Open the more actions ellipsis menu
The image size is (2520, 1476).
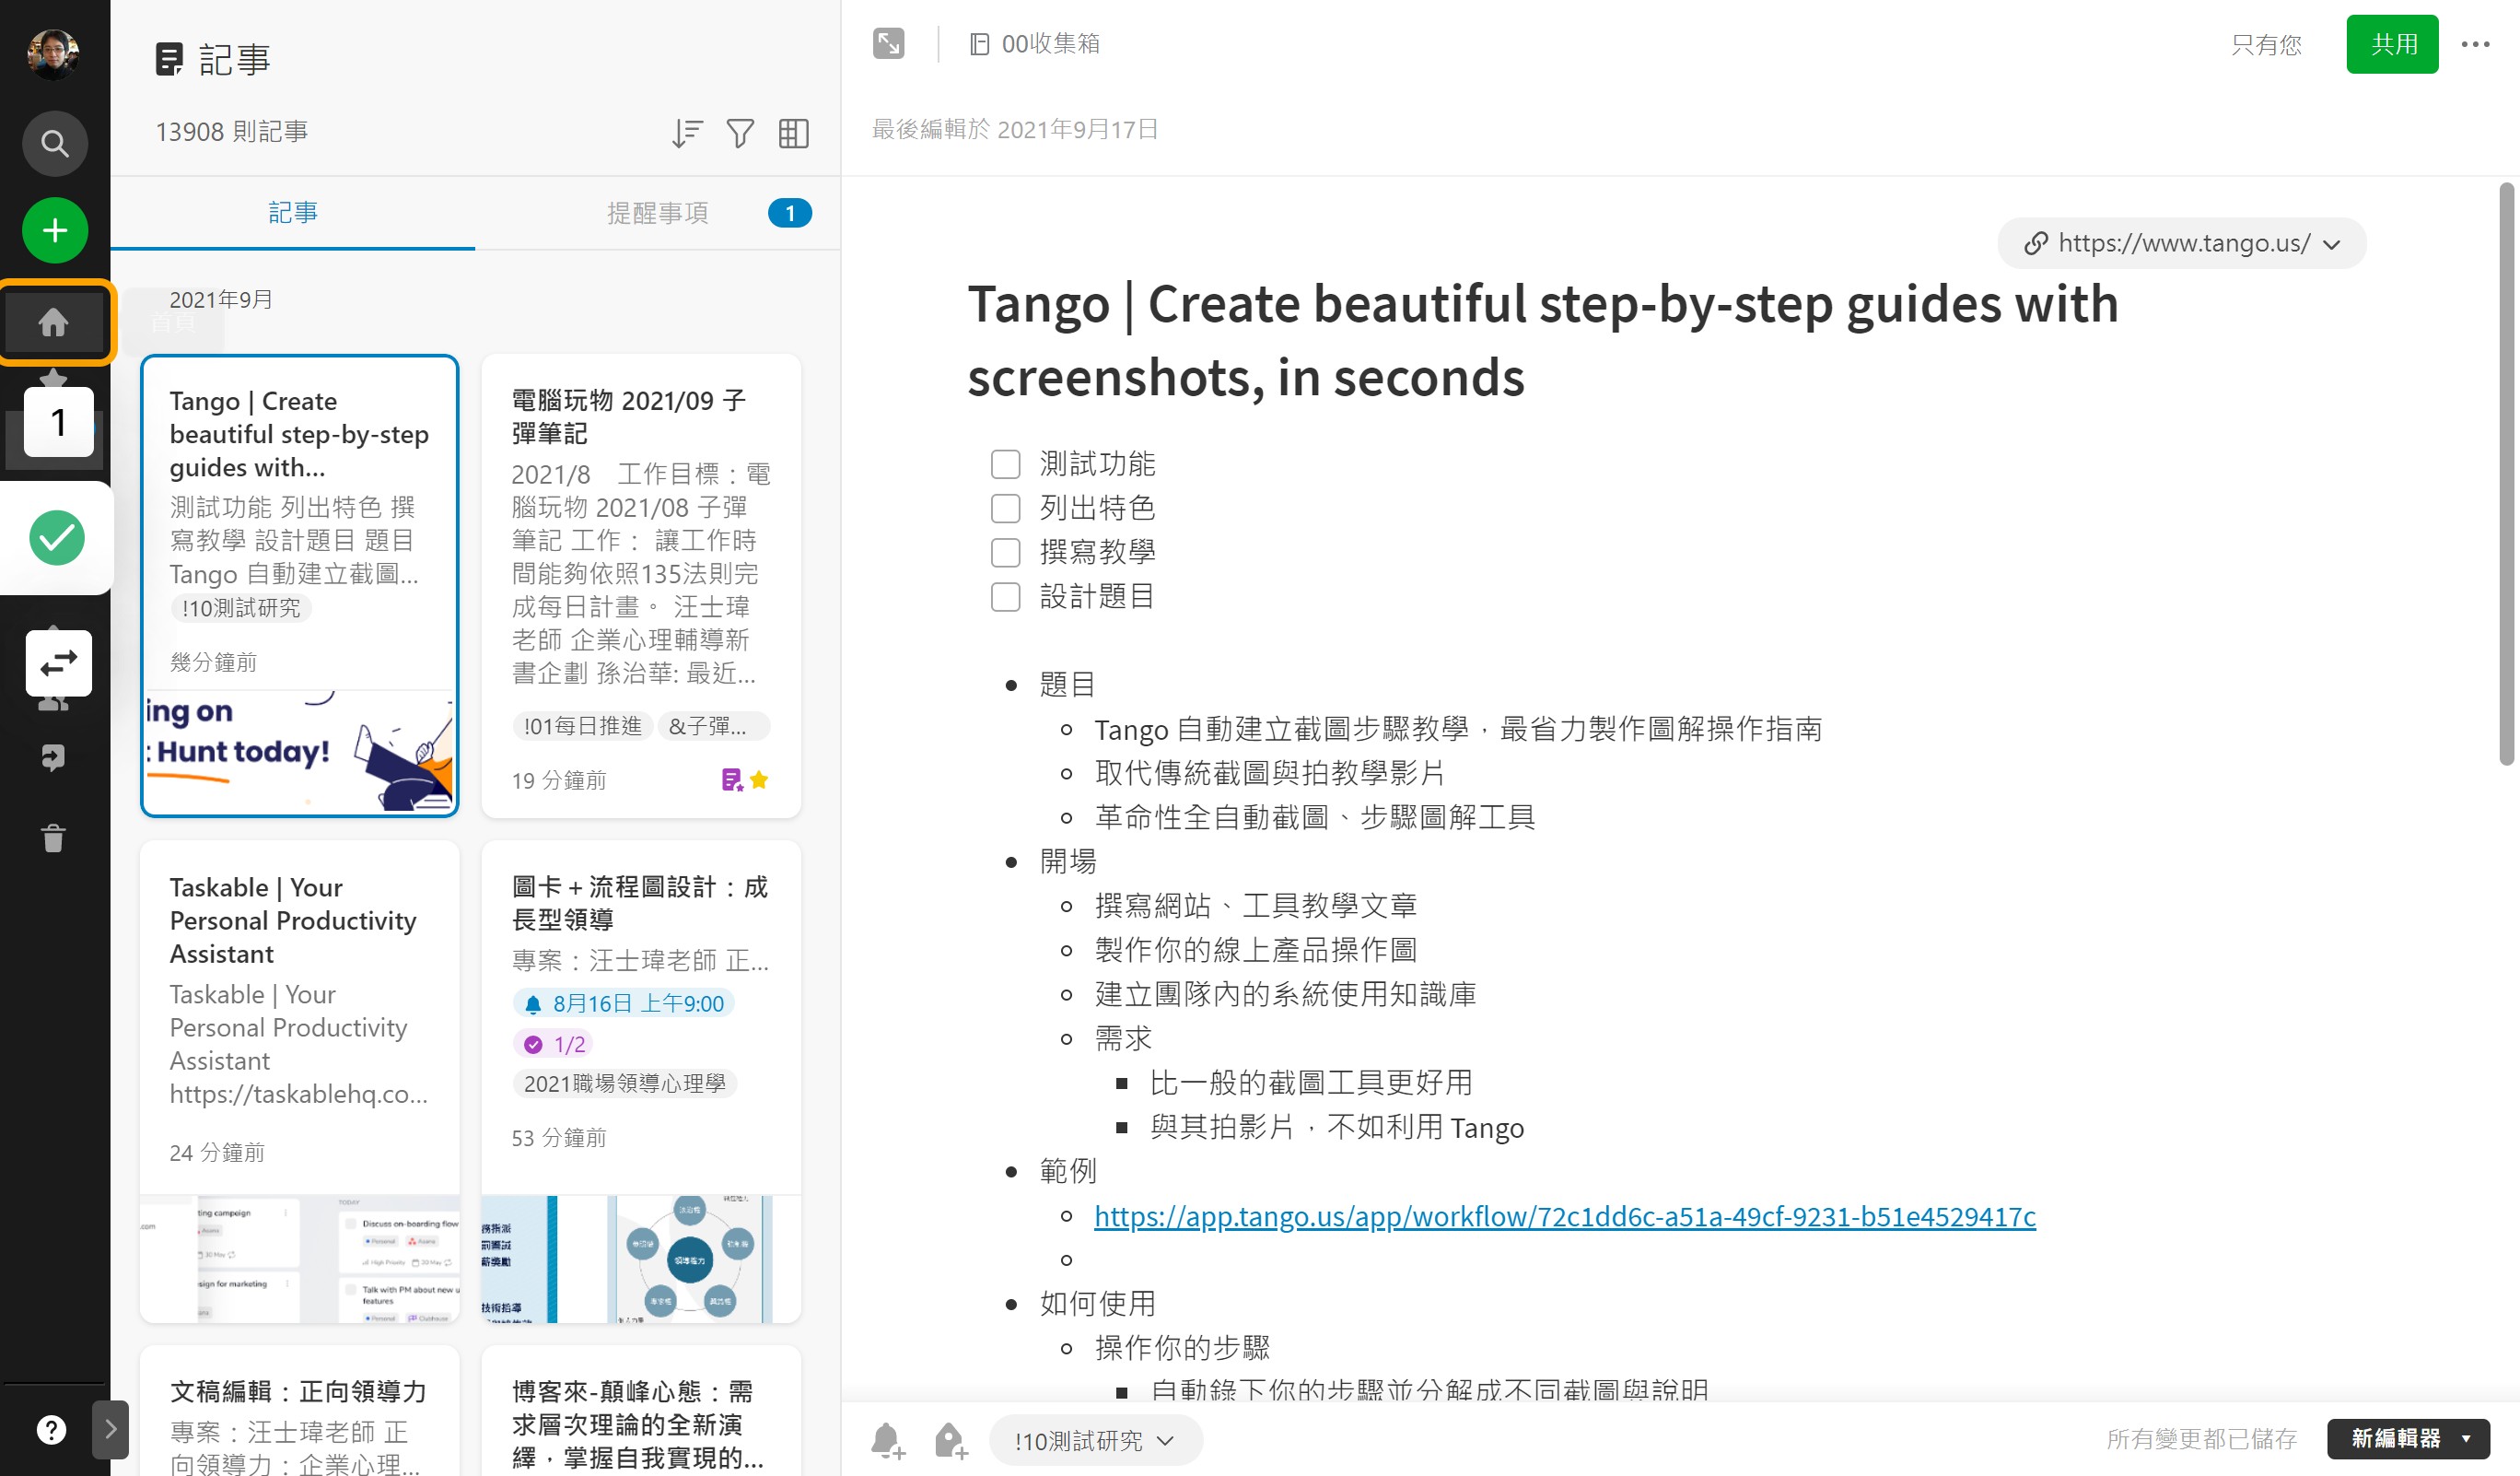pyautogui.click(x=2475, y=44)
